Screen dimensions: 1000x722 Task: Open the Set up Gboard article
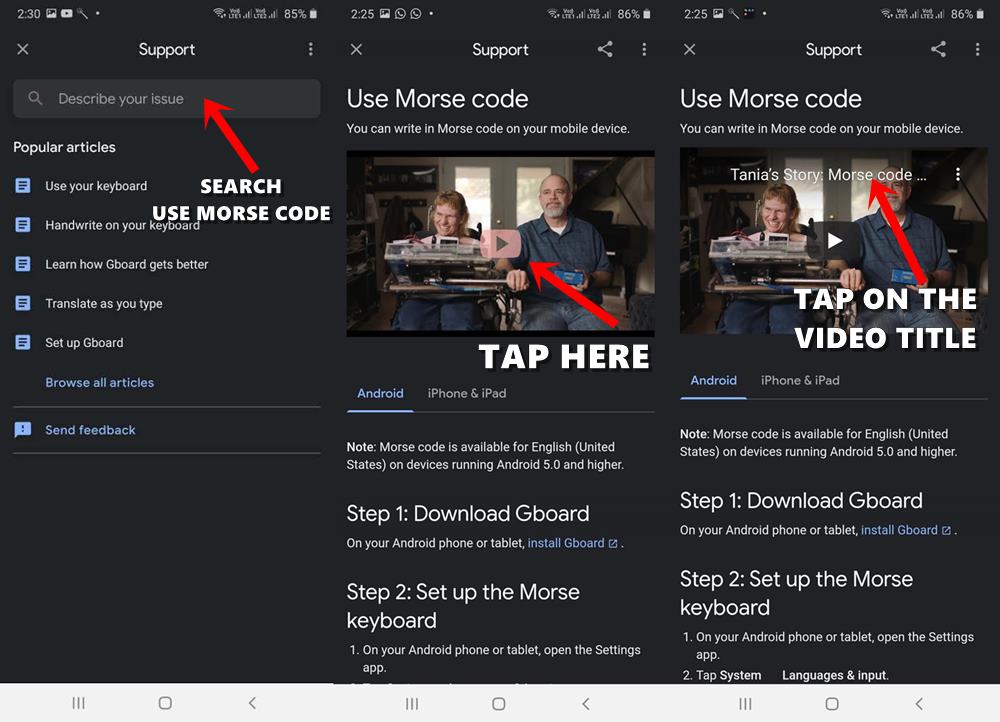[x=84, y=343]
